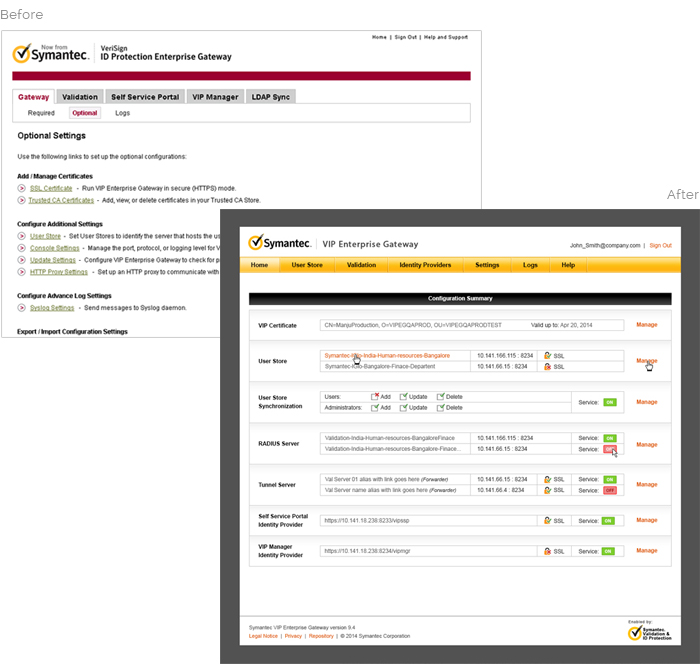Manage the Tunnel Server row

646,484
